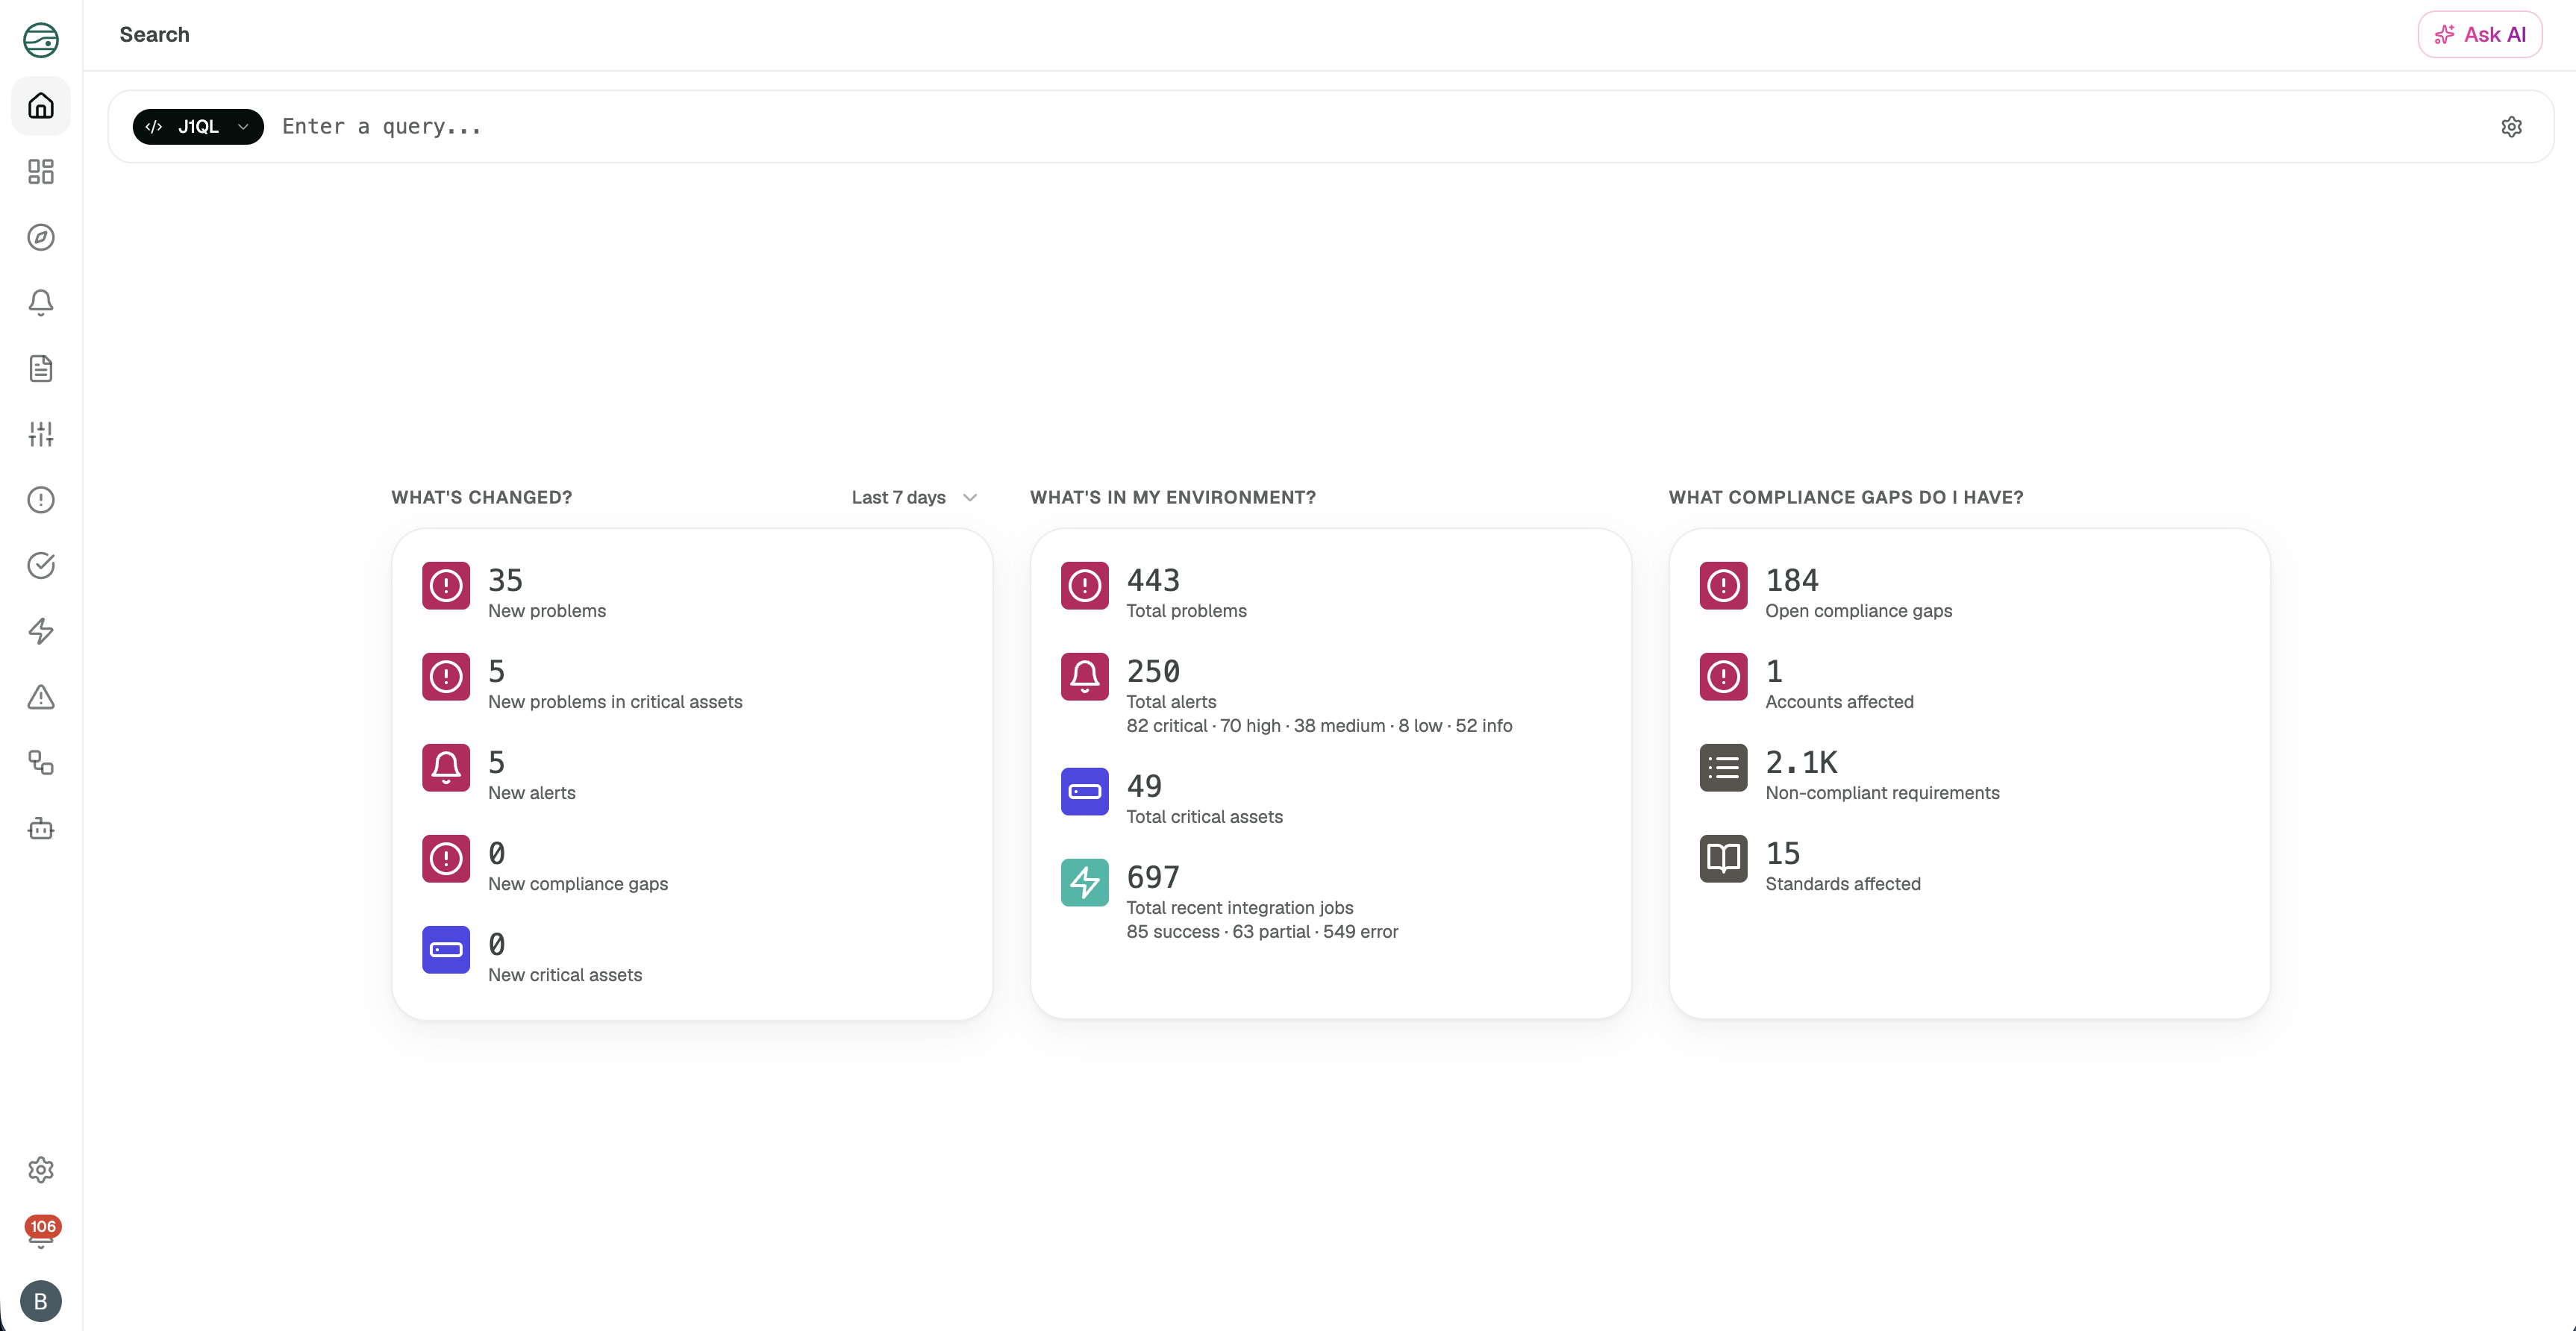Image resolution: width=2576 pixels, height=1331 pixels.
Task: Open the 49 Total critical assets metric
Action: tap(1204, 799)
